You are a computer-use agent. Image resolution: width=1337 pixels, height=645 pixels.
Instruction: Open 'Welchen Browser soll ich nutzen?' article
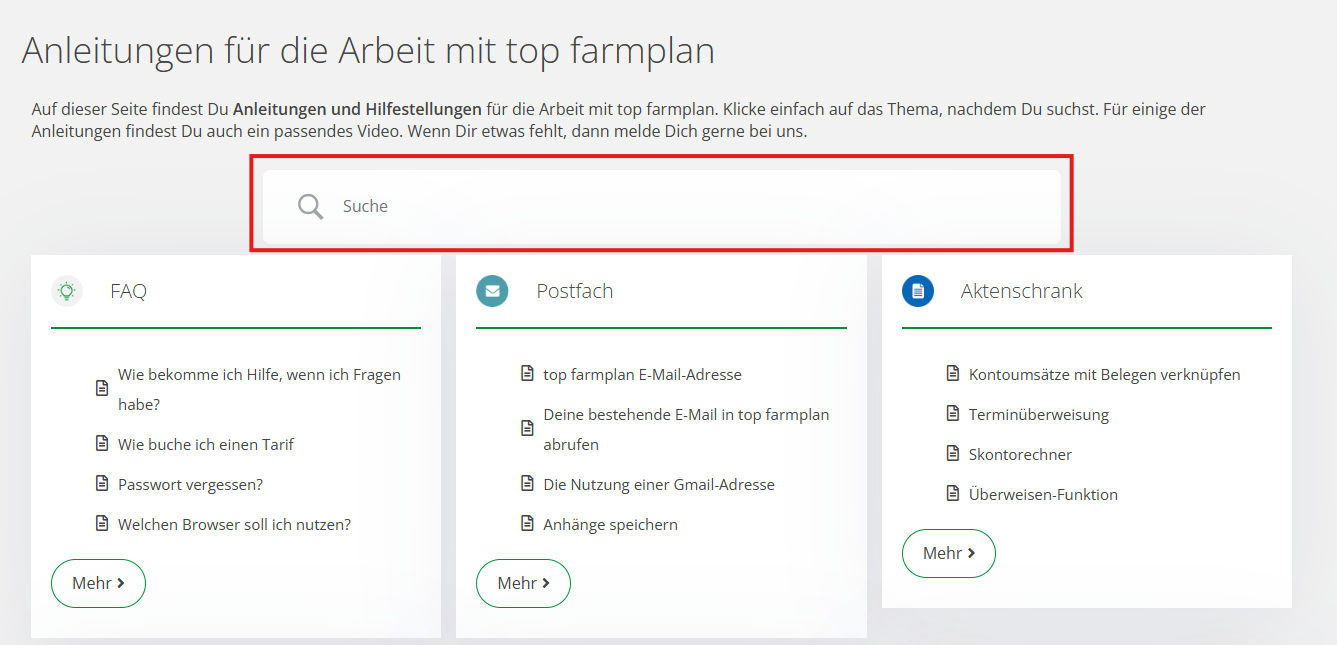pos(234,524)
